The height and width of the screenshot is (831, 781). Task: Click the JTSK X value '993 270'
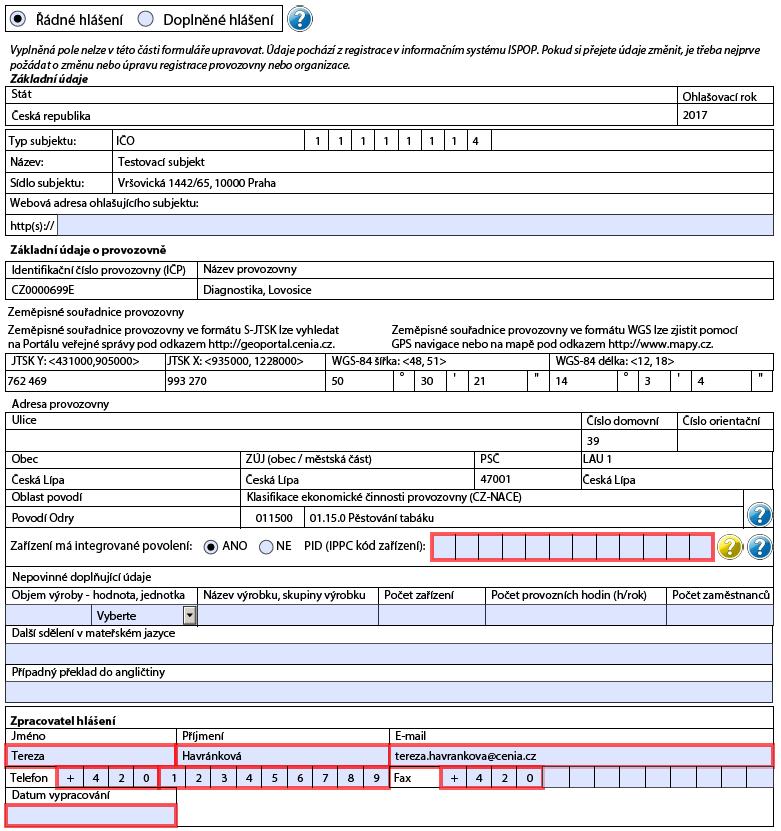(187, 381)
